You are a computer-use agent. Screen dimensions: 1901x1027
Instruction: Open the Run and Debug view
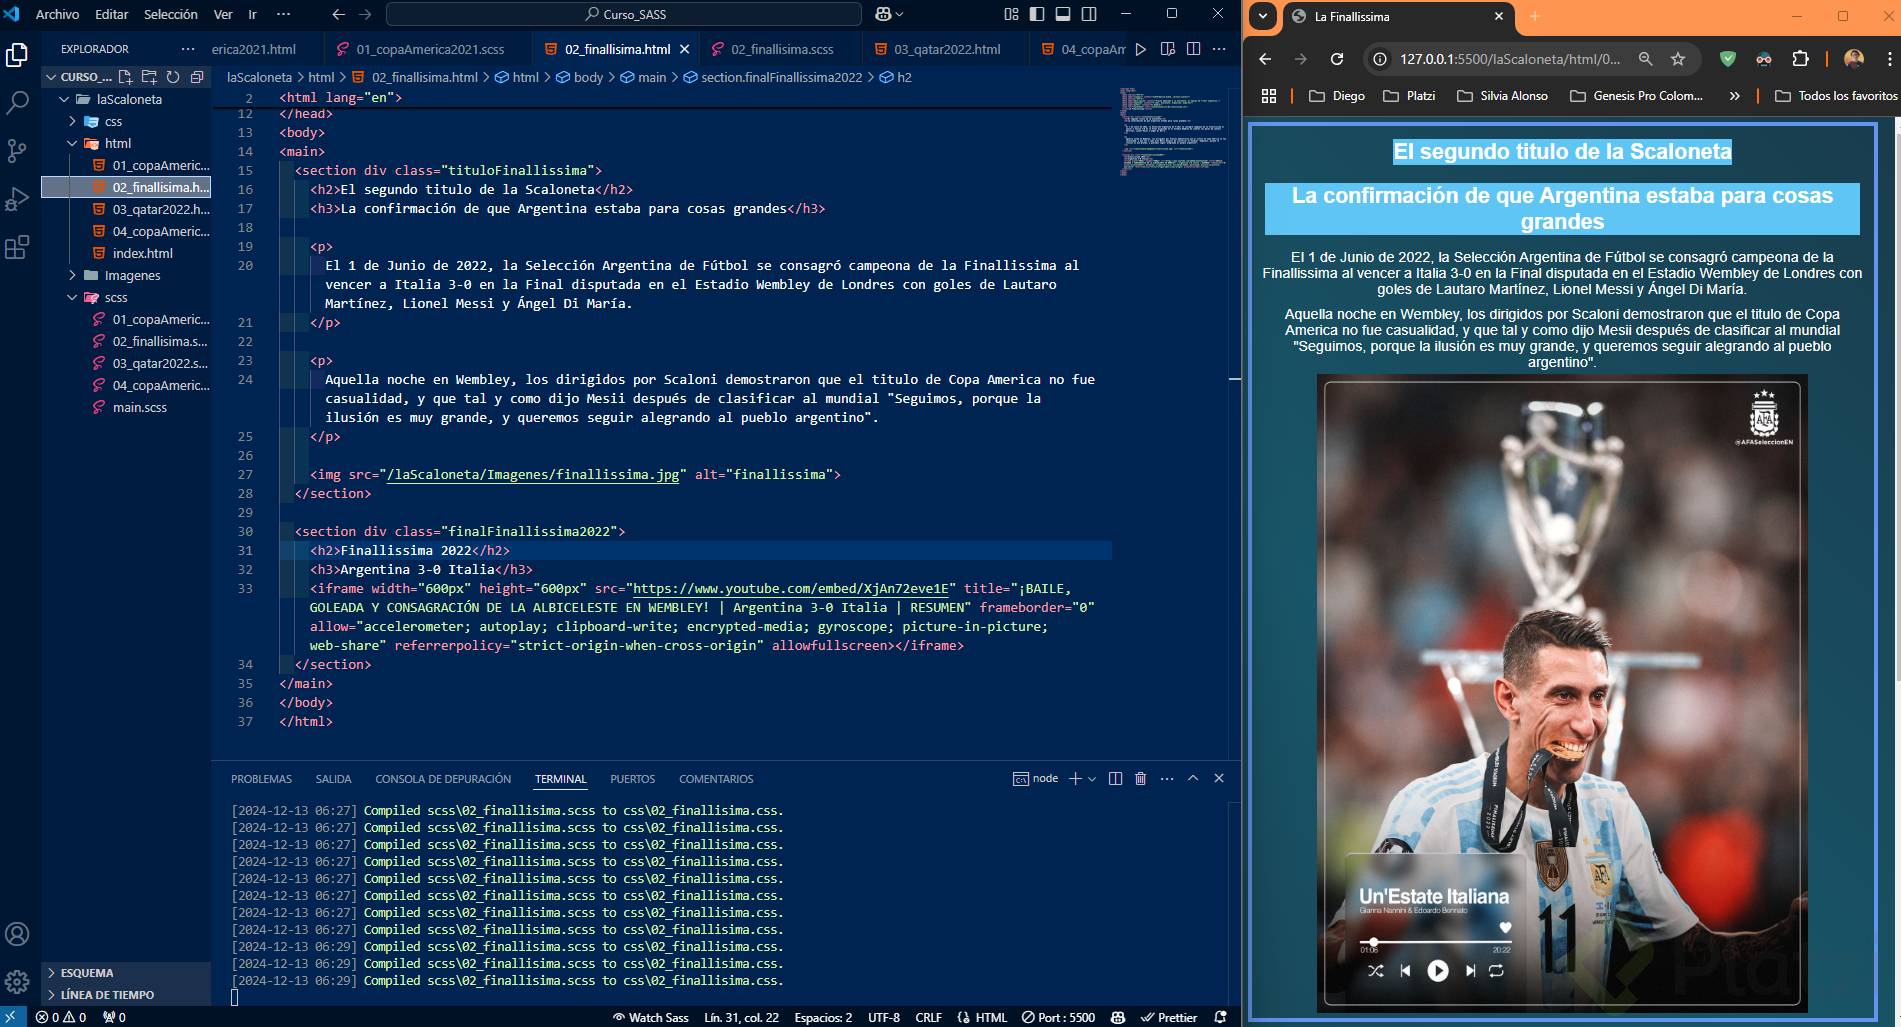tap(17, 198)
